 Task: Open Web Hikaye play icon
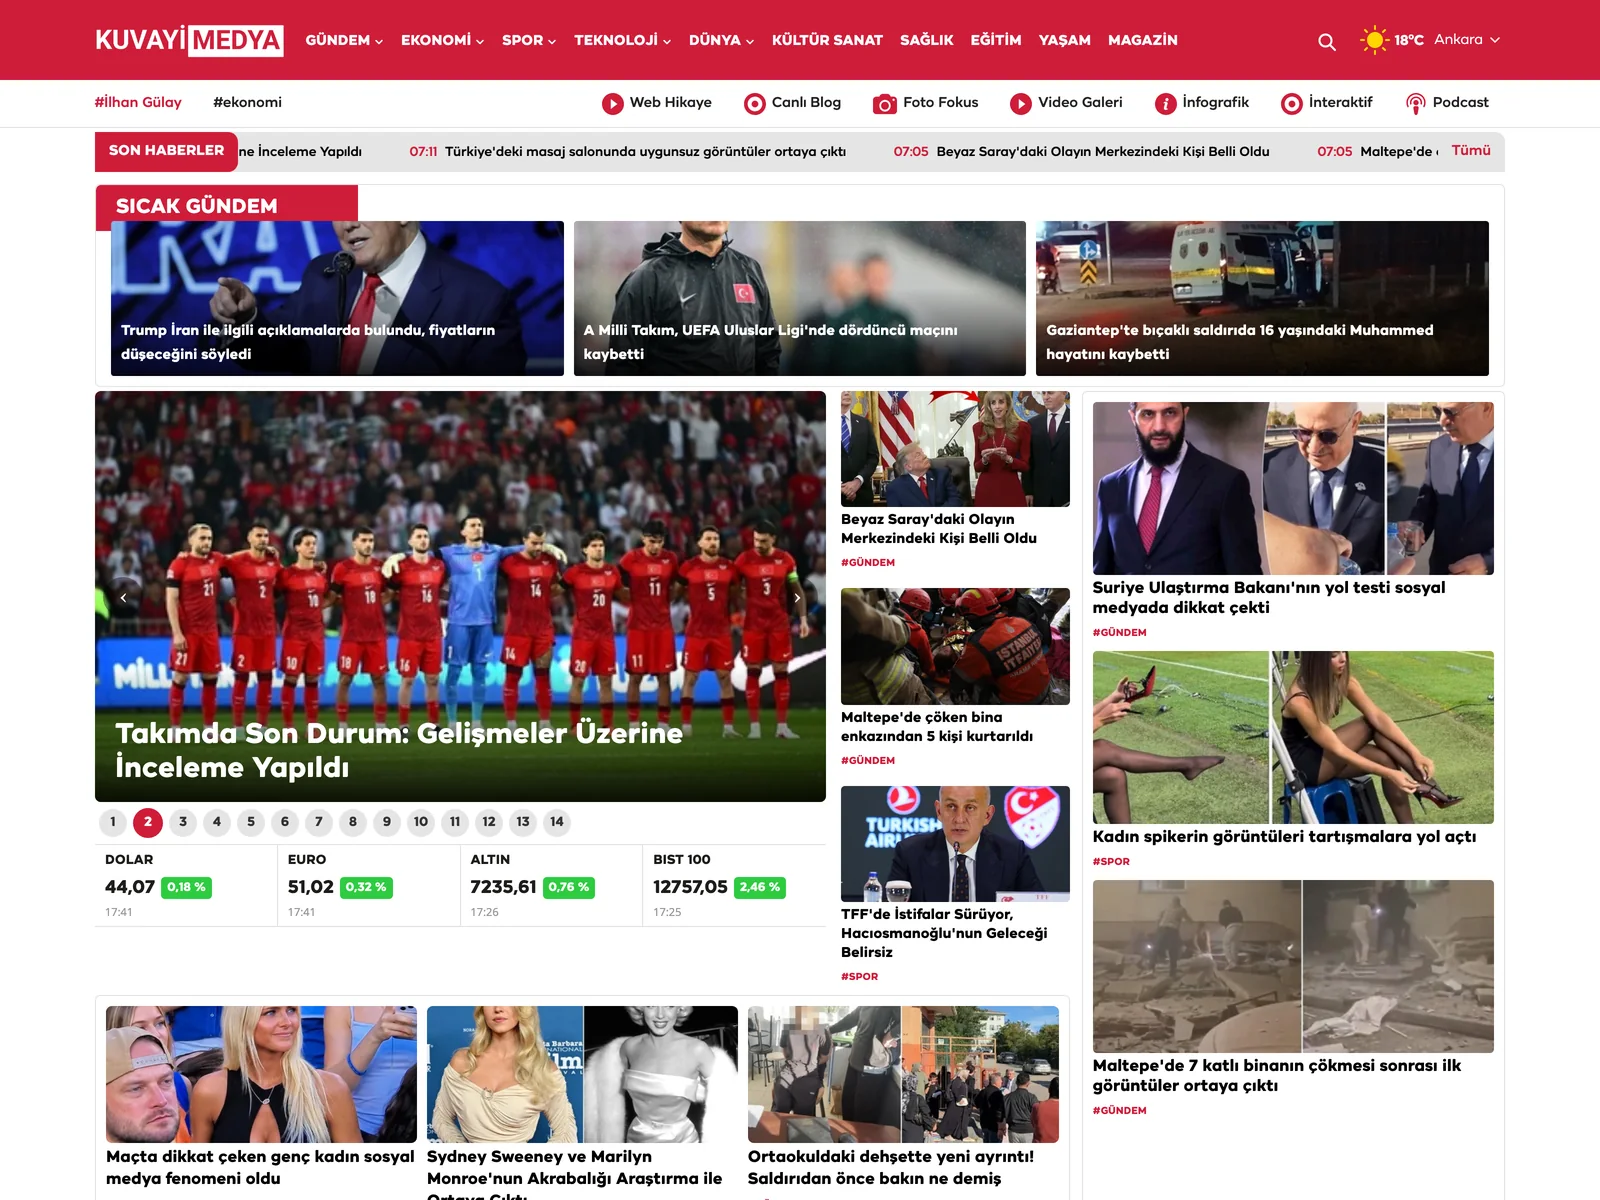[x=612, y=103]
